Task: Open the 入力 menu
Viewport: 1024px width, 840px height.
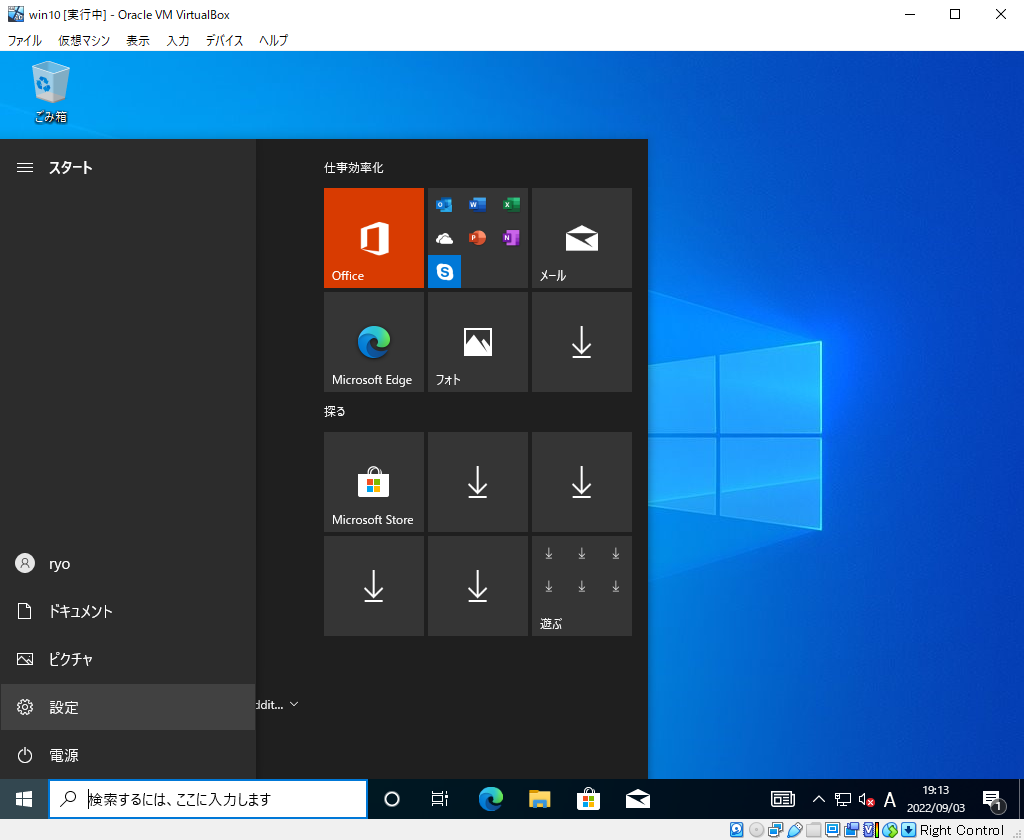Action: 178,40
